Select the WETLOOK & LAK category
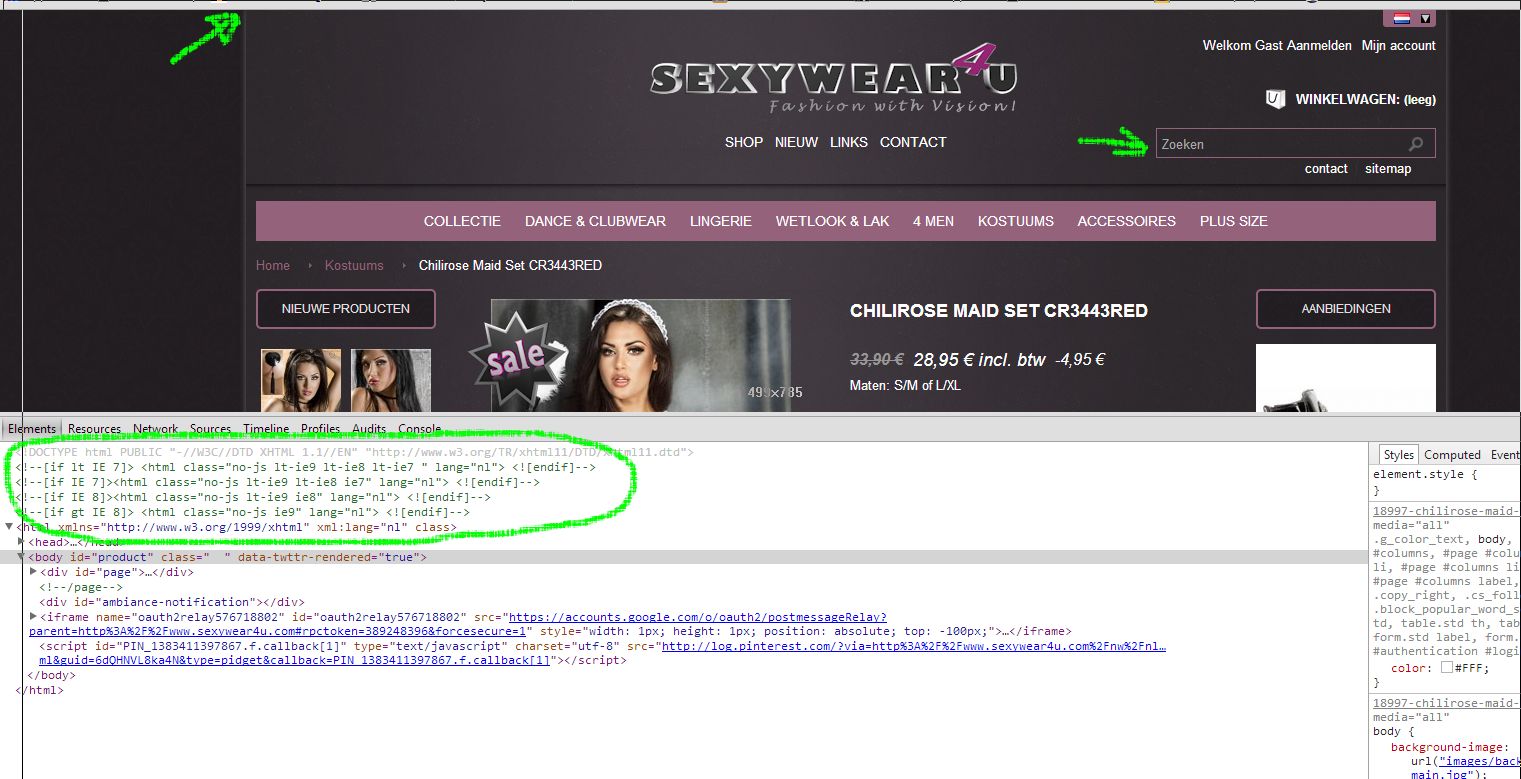The image size is (1521, 779). pyautogui.click(x=832, y=221)
